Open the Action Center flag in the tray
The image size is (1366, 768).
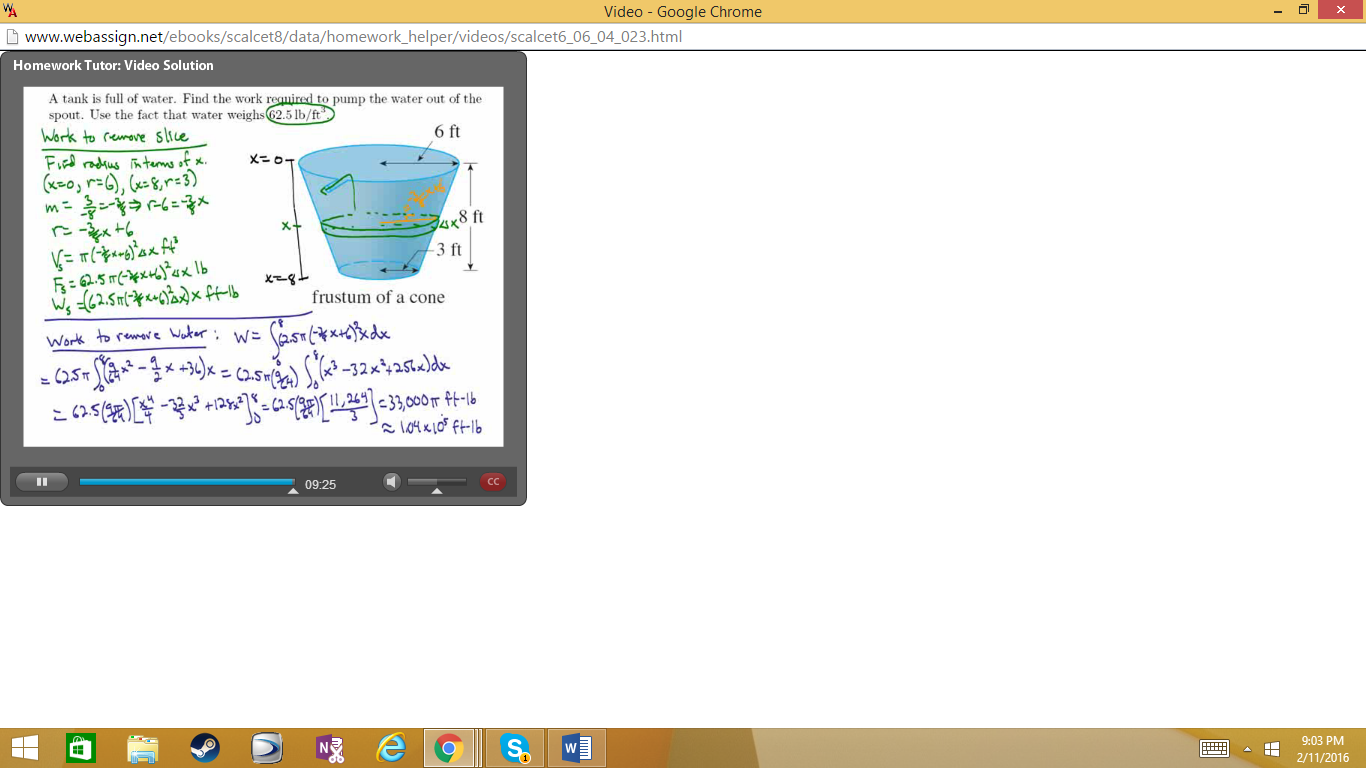point(1272,749)
